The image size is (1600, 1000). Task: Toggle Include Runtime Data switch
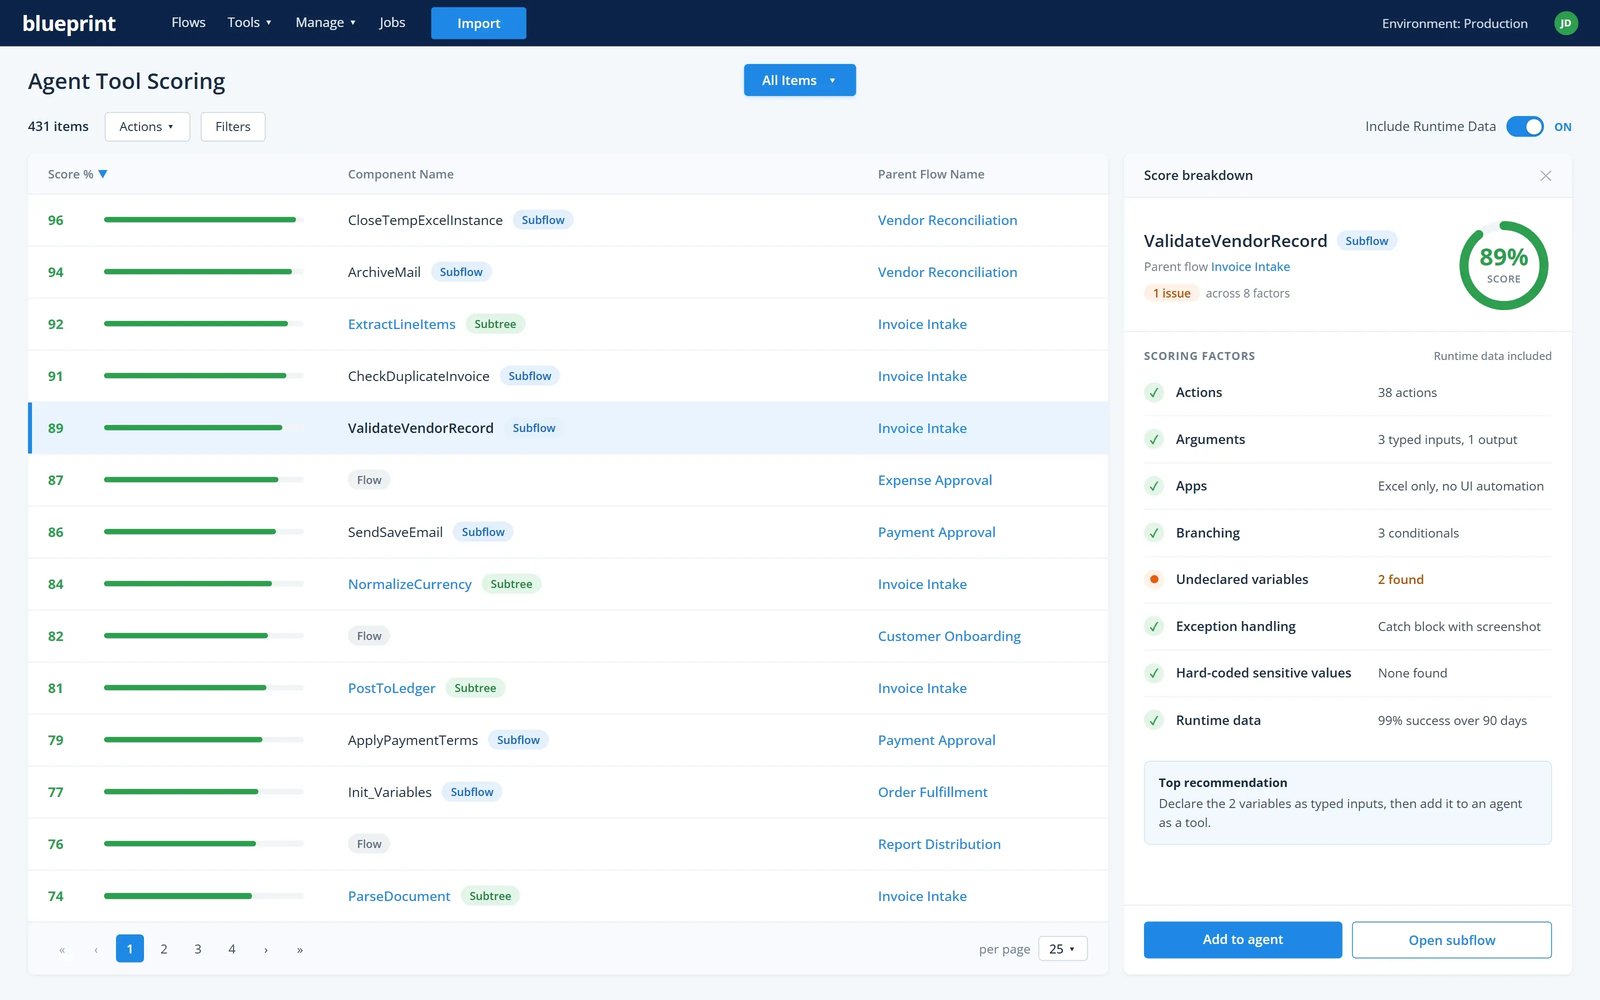[x=1524, y=126]
